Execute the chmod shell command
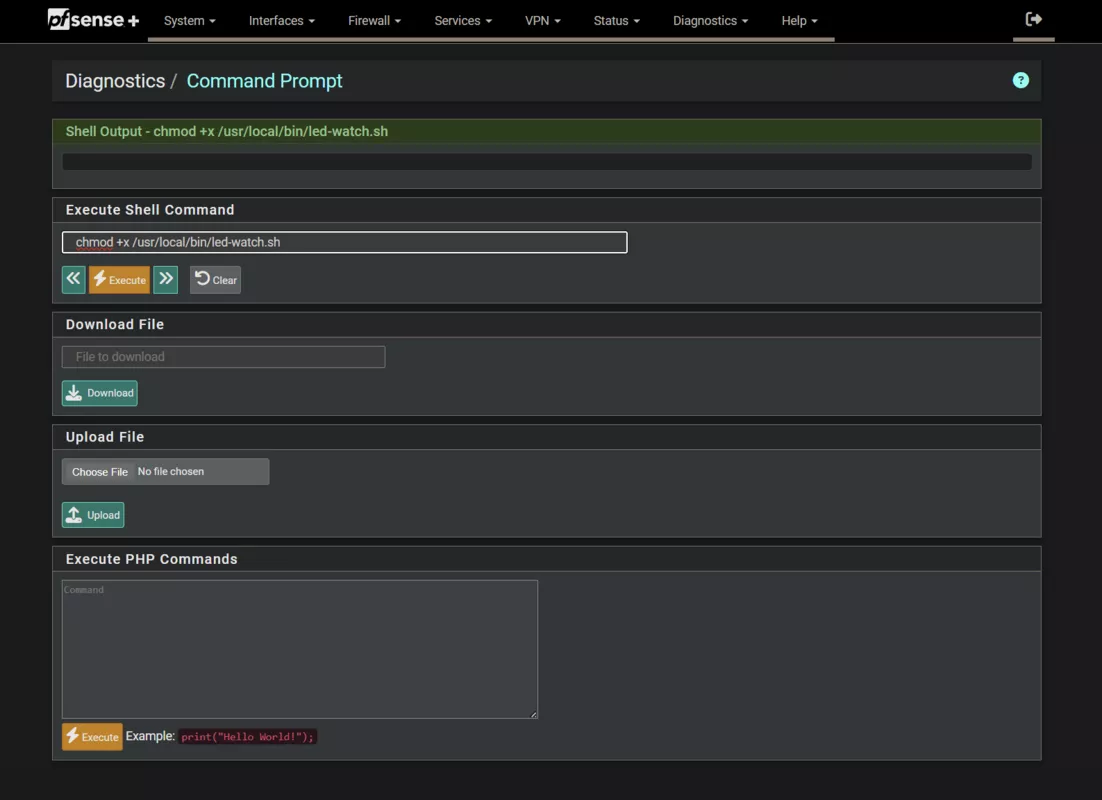 point(119,279)
